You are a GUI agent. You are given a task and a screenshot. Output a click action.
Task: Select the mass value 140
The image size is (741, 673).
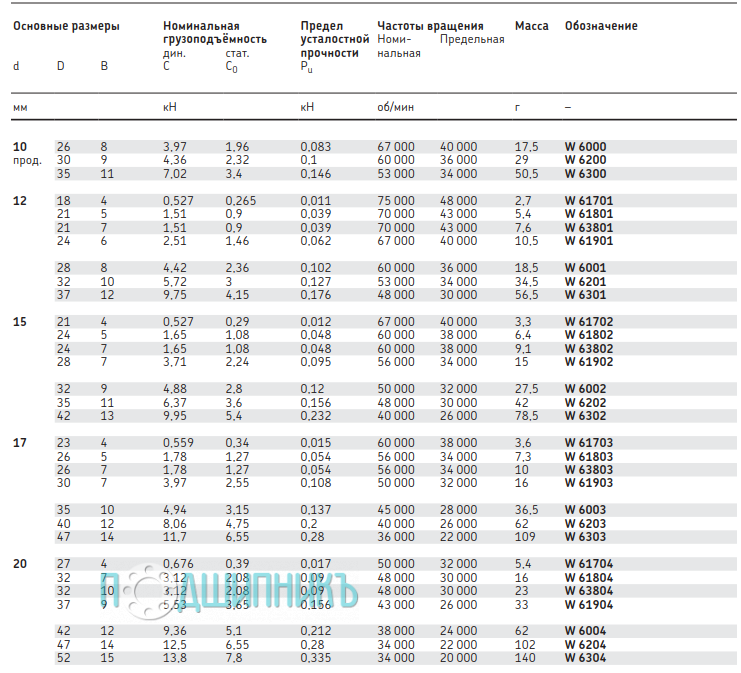(x=525, y=658)
